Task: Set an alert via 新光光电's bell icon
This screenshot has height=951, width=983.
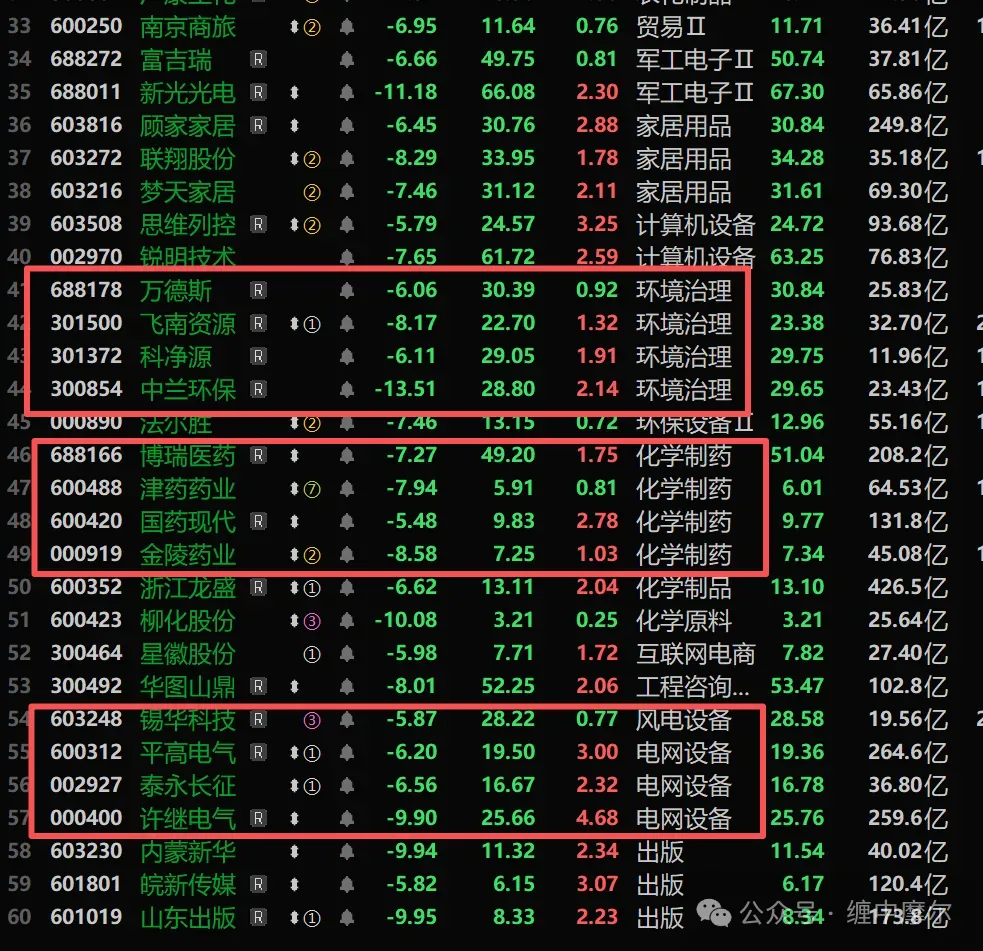Action: tap(347, 92)
